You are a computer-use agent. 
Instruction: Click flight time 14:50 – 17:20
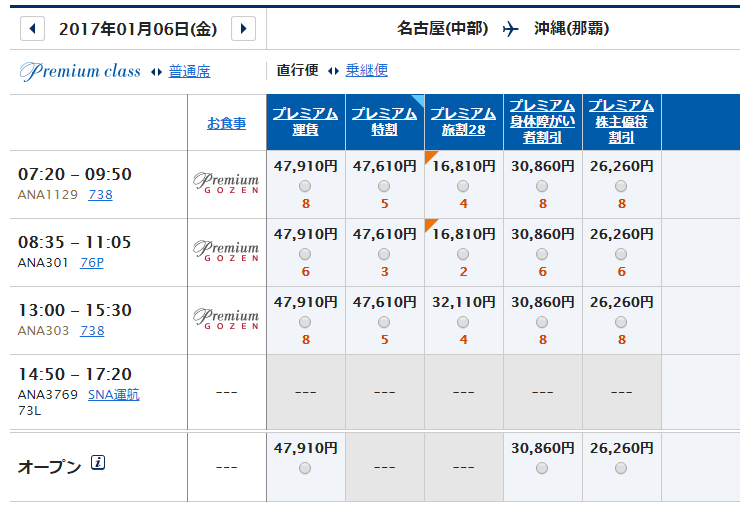75,375
